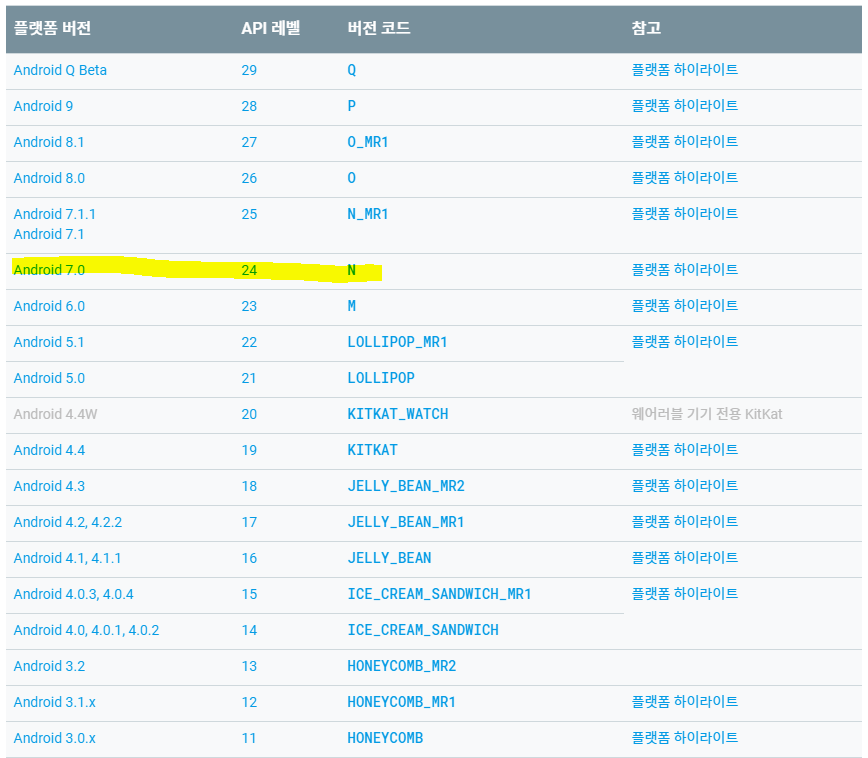Click API level 20 cell
868x758 pixels.
(249, 414)
